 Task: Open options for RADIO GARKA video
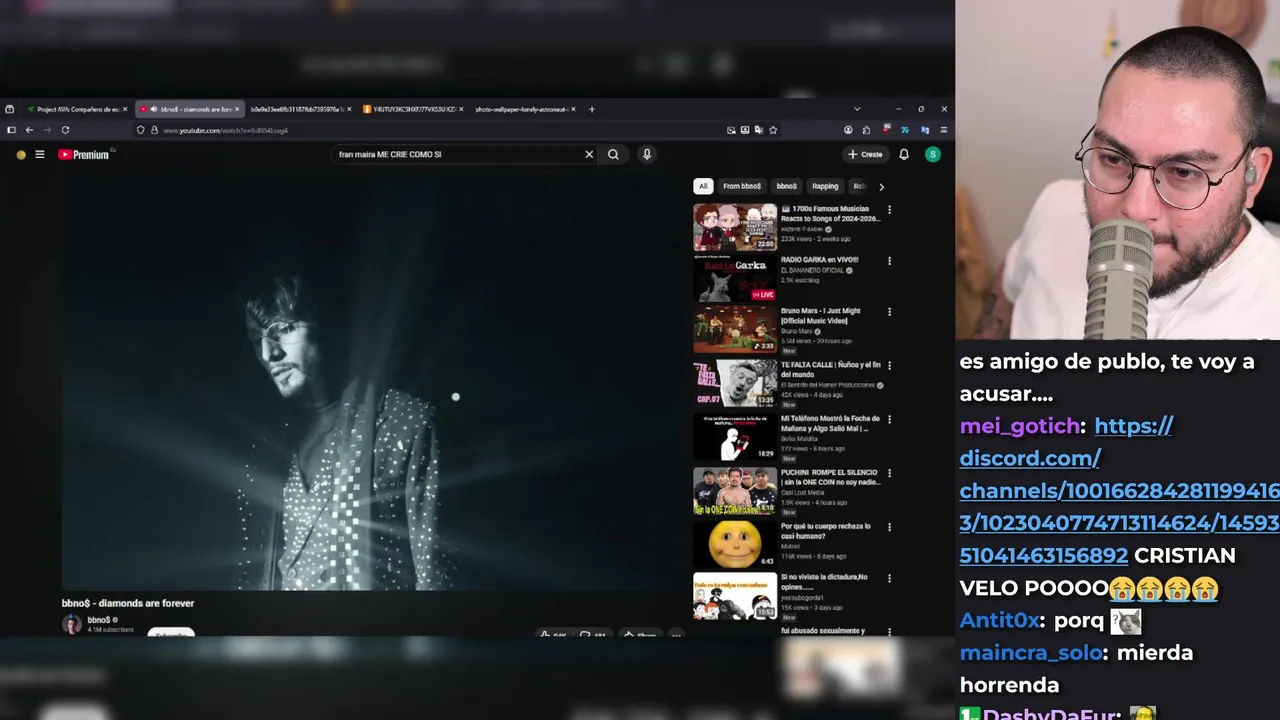889,261
